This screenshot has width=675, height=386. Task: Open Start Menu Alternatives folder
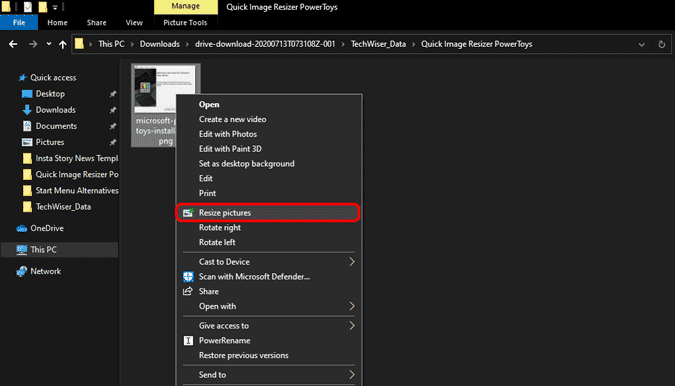point(77,191)
